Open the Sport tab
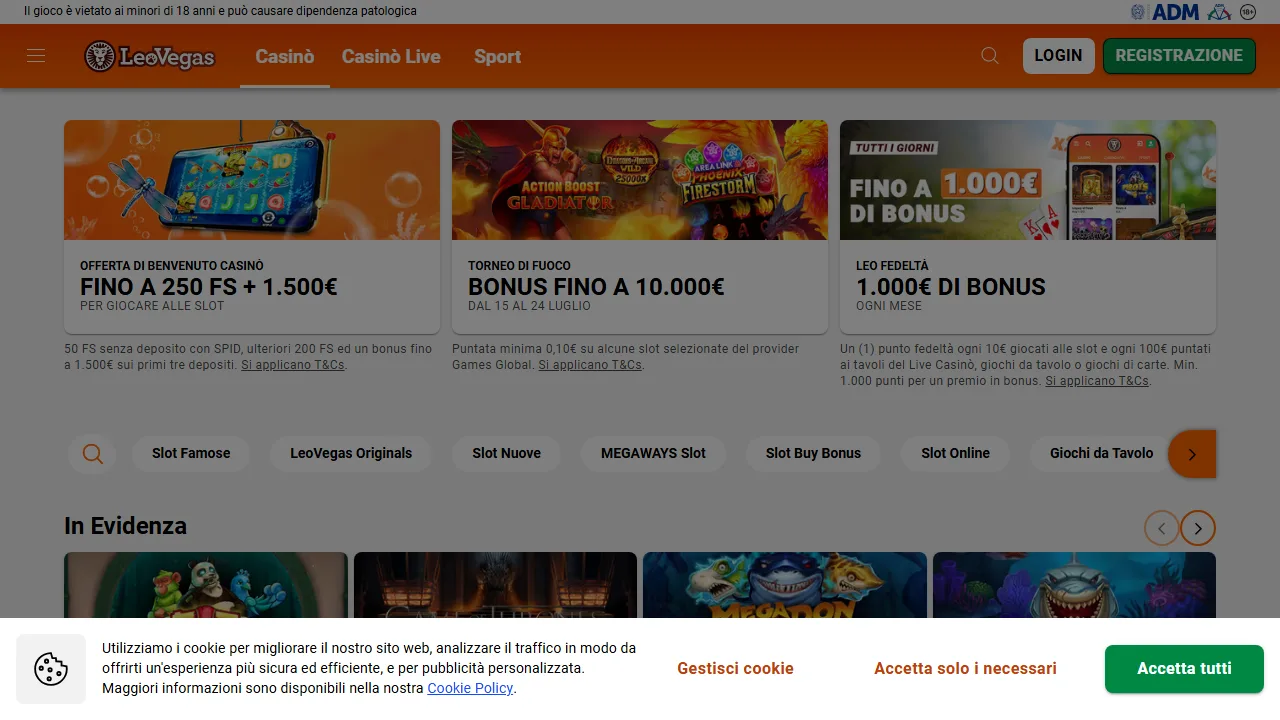The height and width of the screenshot is (720, 1280). [498, 57]
